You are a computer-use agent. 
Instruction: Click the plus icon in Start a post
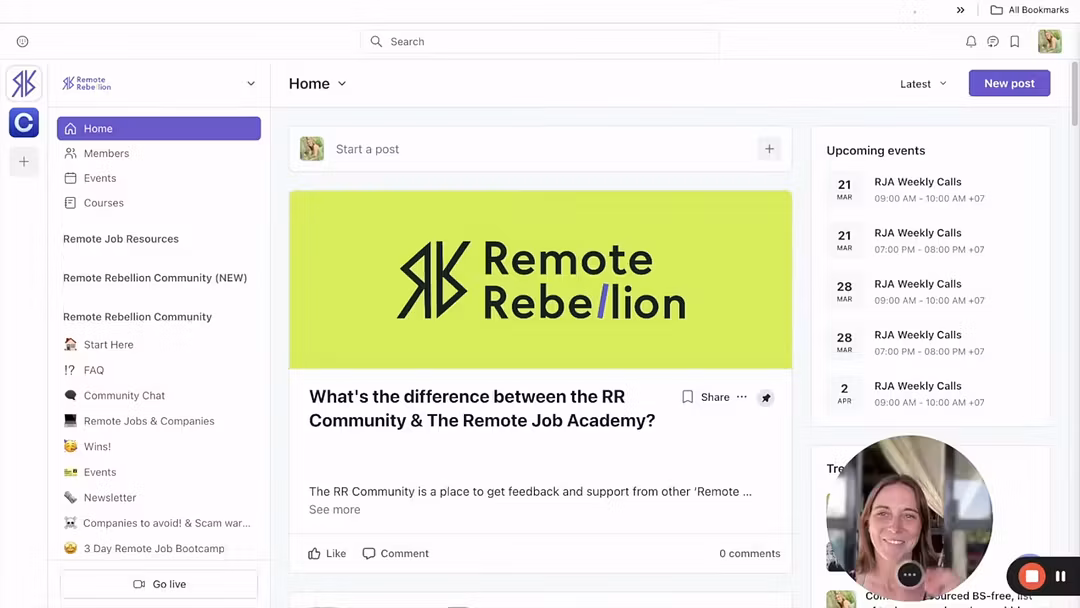[769, 149]
